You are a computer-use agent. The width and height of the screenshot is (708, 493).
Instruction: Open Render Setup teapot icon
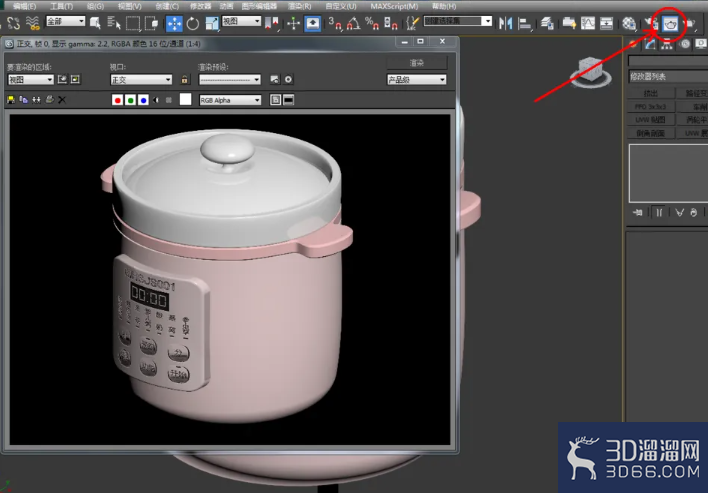tap(651, 23)
